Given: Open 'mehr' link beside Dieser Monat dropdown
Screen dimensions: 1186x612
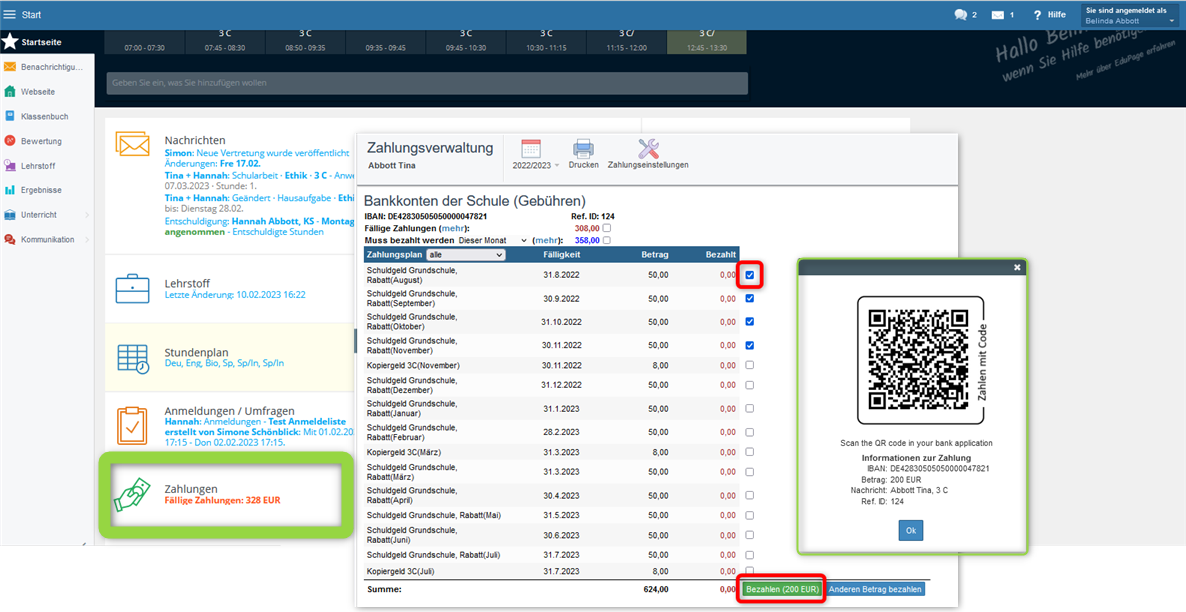Looking at the screenshot, I should (x=547, y=240).
